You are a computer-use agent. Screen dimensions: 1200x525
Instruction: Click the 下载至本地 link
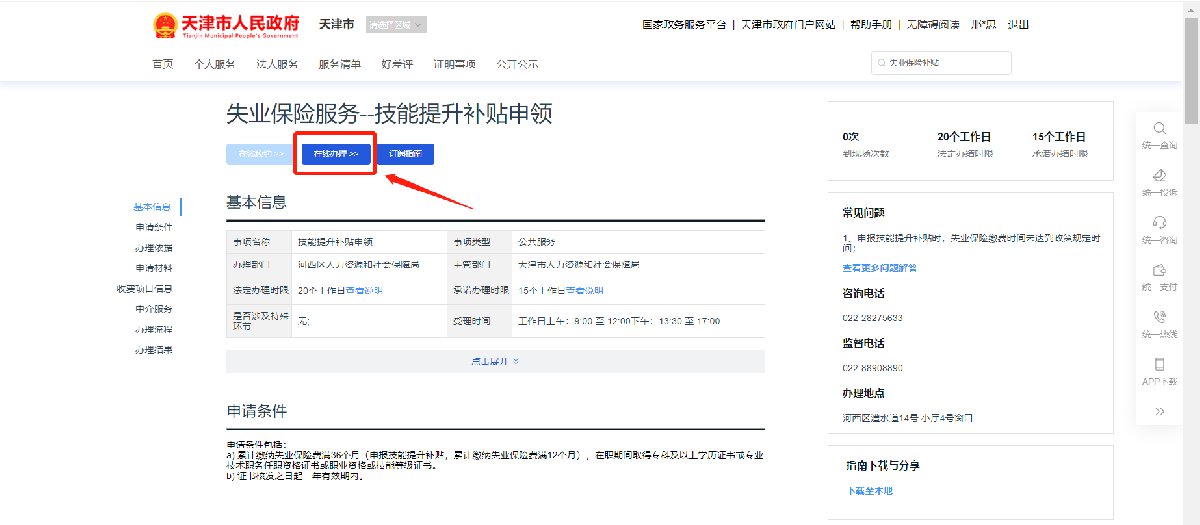pyautogui.click(x=869, y=491)
